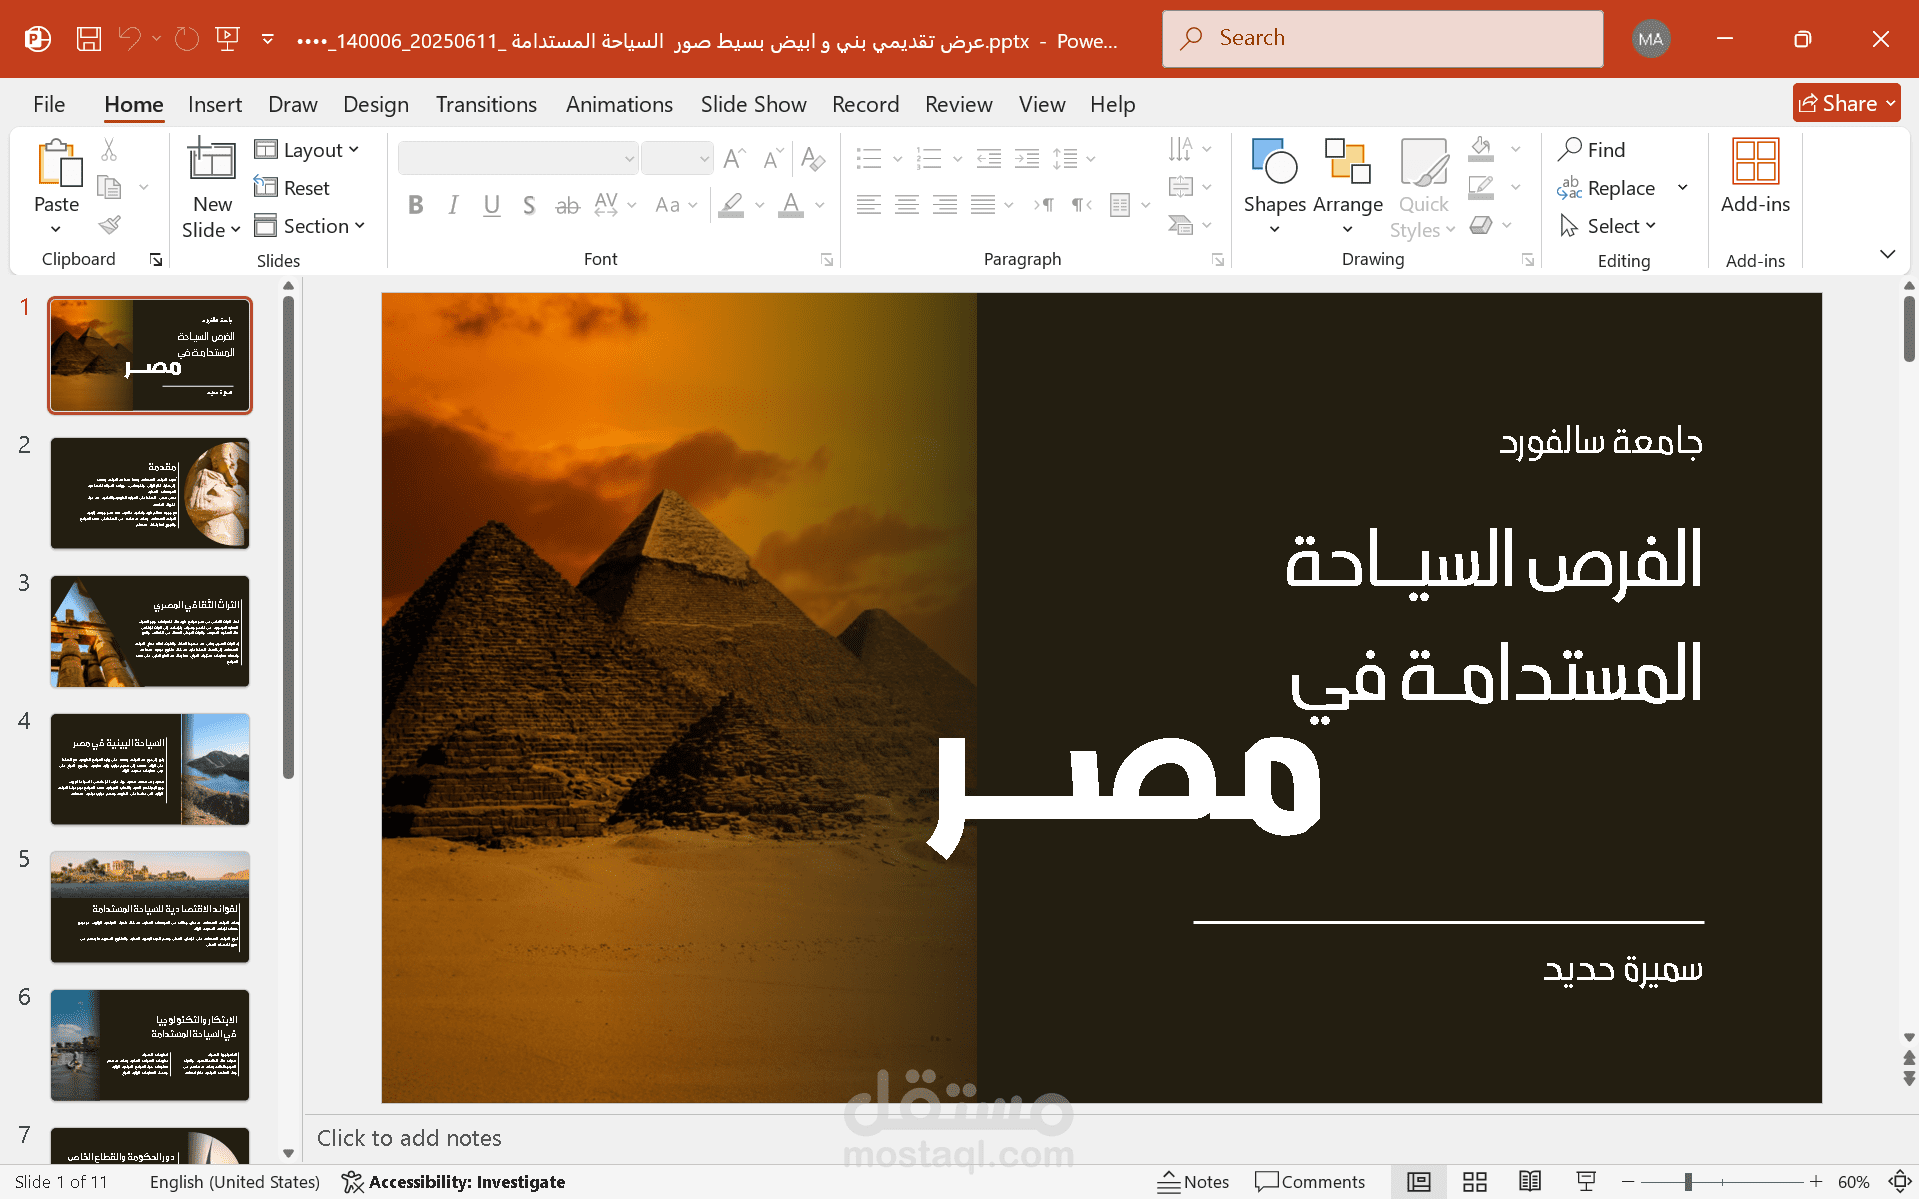Save the presentation with the floppy disk icon
The width and height of the screenshot is (1919, 1199).
pos(89,39)
